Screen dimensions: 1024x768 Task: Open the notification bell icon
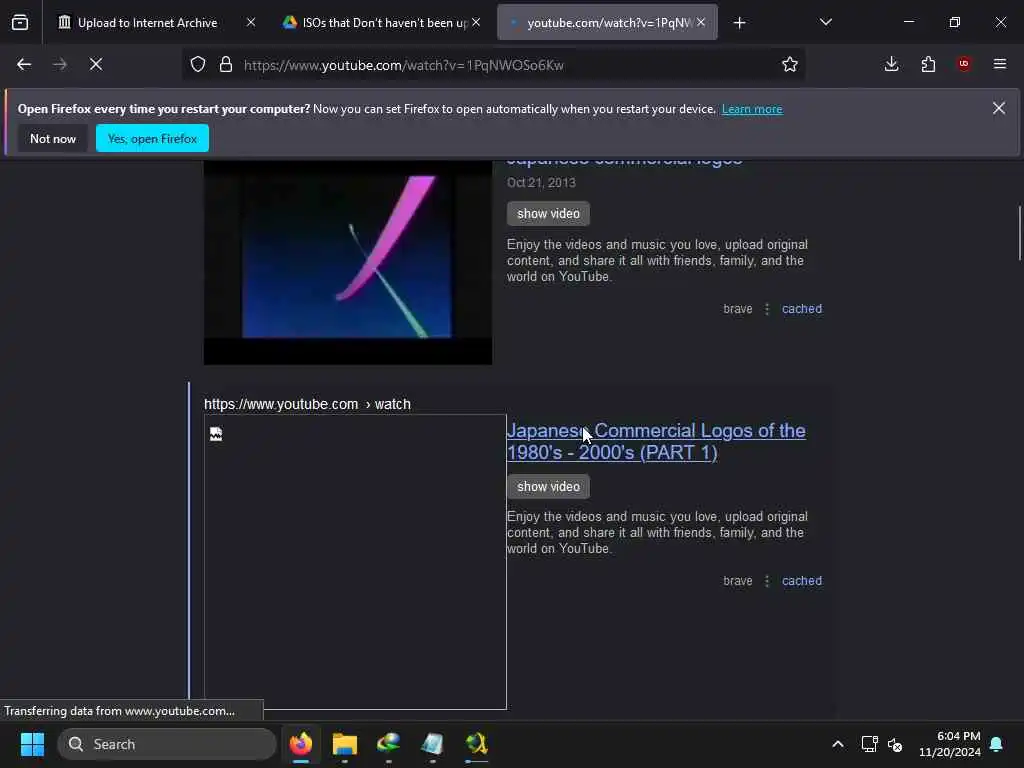pyautogui.click(x=997, y=744)
